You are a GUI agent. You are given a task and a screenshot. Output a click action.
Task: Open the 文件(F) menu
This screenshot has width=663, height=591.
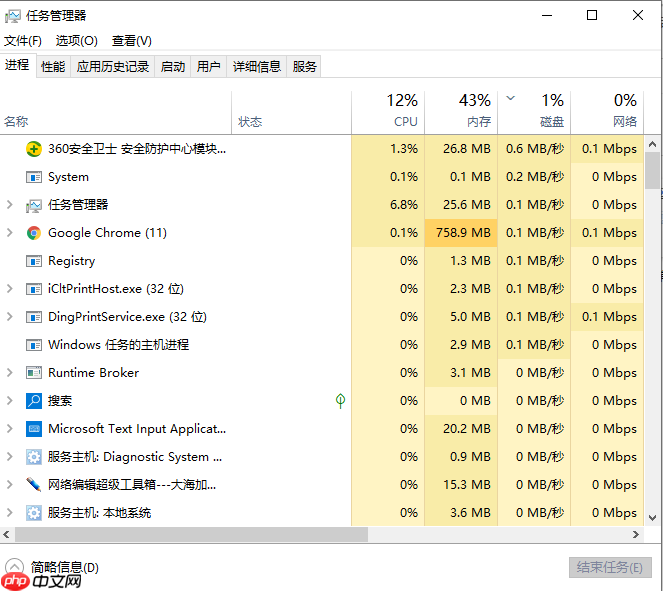[x=23, y=41]
